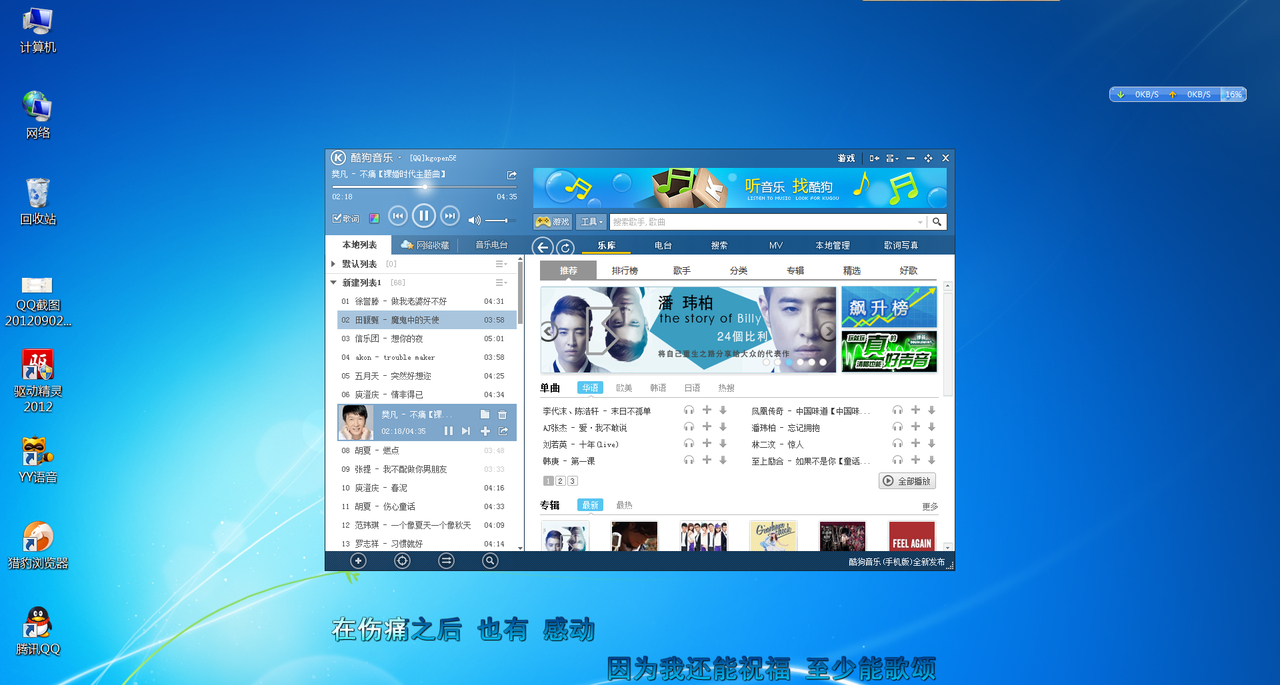Open the 歌词写真 navigation tab
1280x685 pixels.
(x=900, y=245)
